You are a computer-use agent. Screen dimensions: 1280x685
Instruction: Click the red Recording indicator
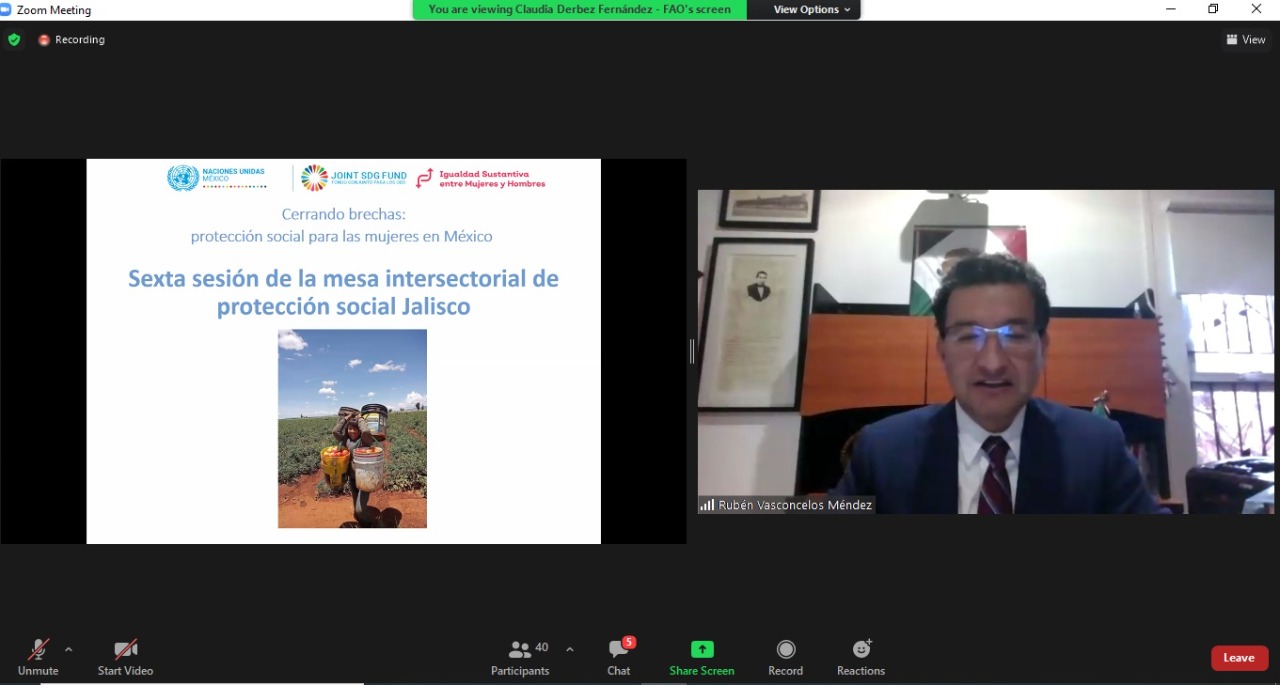coord(71,40)
